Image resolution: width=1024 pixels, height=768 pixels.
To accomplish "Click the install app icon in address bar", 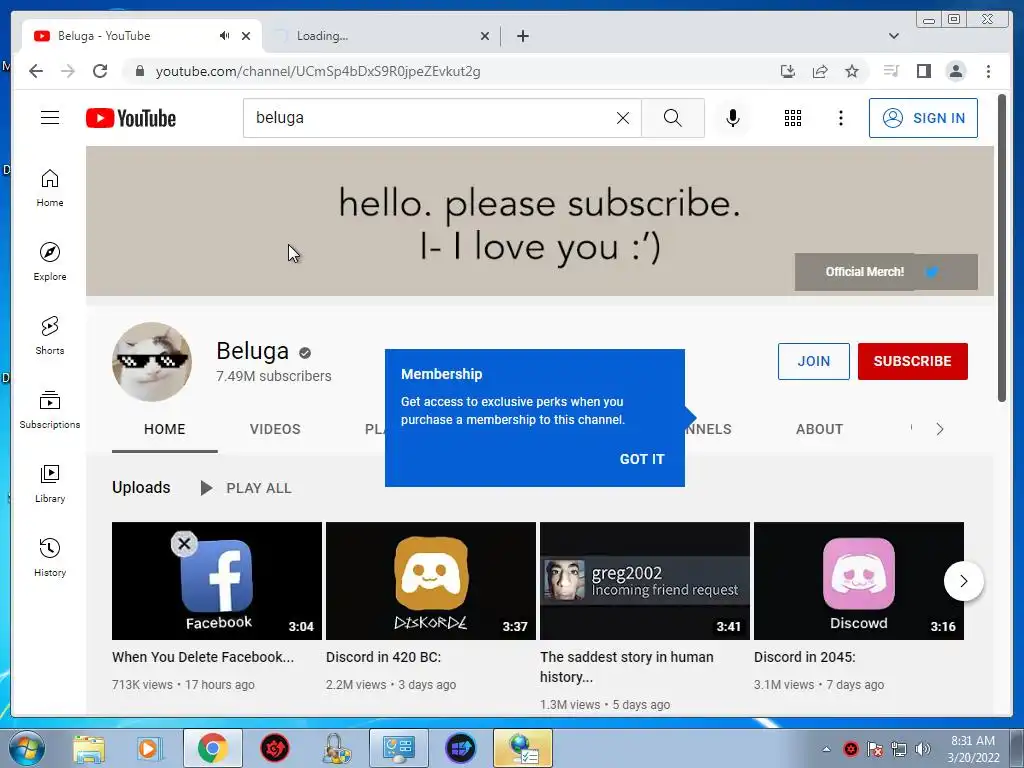I will 788,71.
